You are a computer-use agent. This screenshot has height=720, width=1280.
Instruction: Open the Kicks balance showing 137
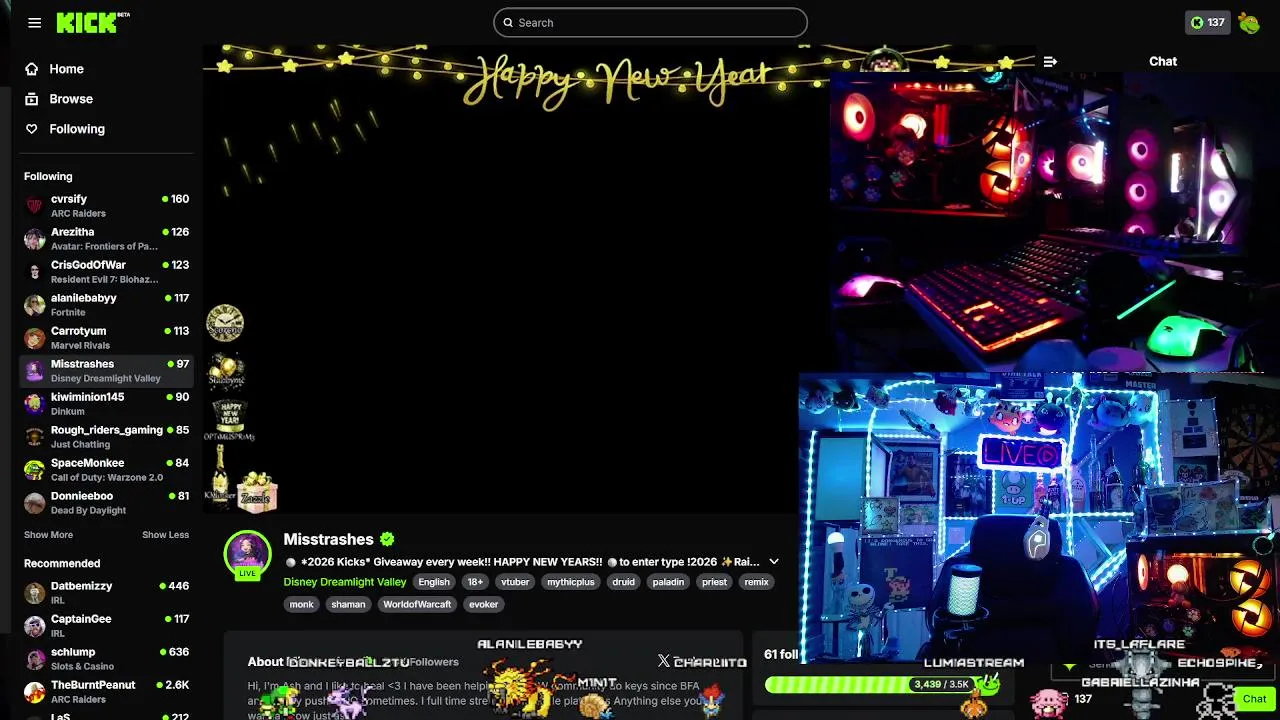point(1207,22)
